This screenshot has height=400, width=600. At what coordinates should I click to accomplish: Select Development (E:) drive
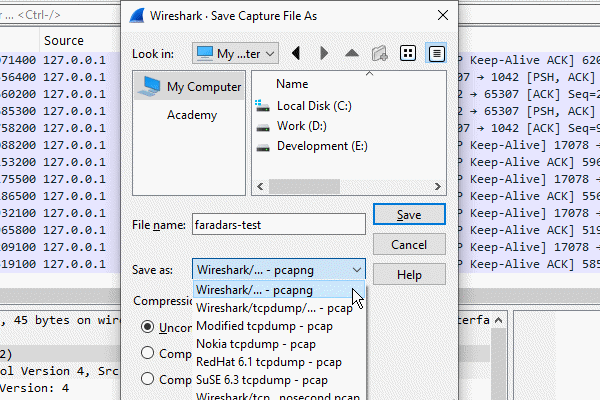[x=322, y=146]
